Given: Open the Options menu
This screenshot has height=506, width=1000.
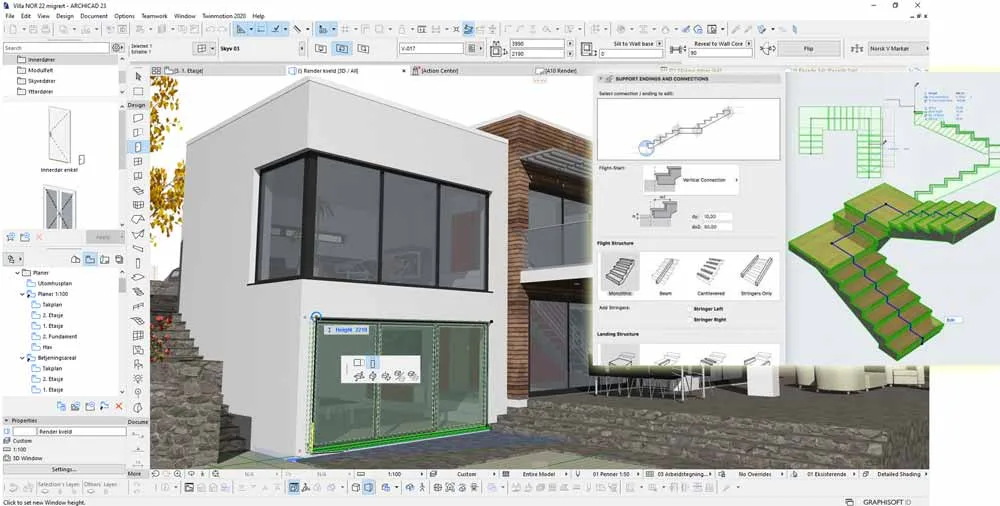Looking at the screenshot, I should pyautogui.click(x=124, y=16).
